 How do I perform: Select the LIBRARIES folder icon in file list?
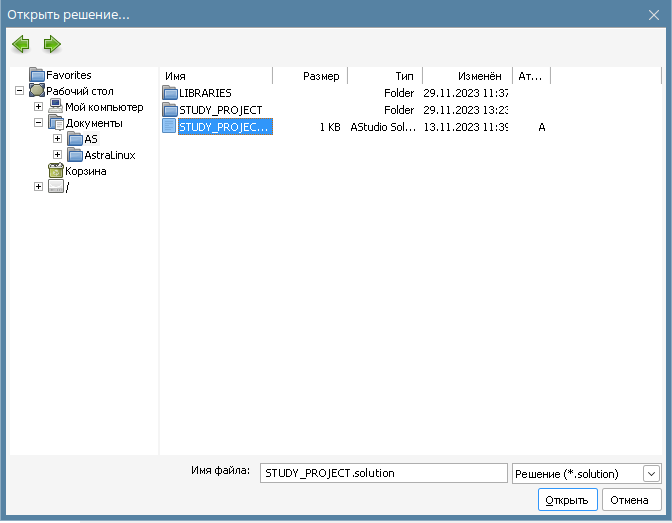170,93
